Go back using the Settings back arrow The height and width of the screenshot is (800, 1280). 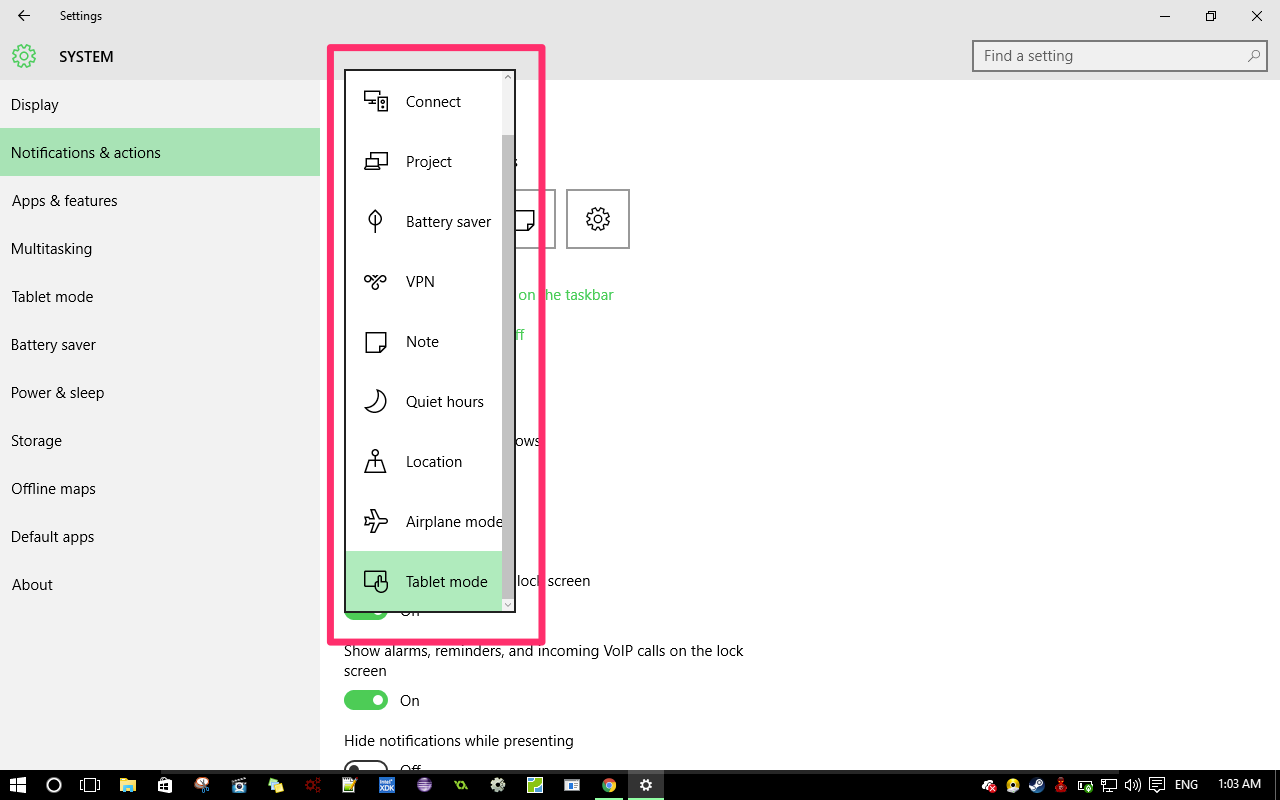(22, 15)
